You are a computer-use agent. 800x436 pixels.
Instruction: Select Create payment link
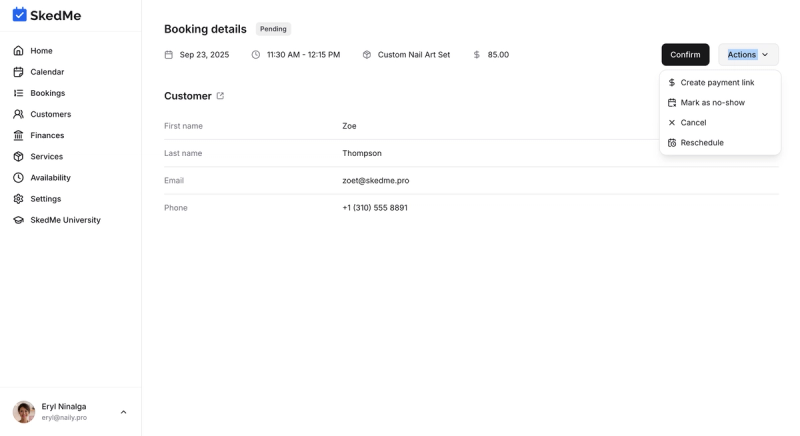pos(720,83)
